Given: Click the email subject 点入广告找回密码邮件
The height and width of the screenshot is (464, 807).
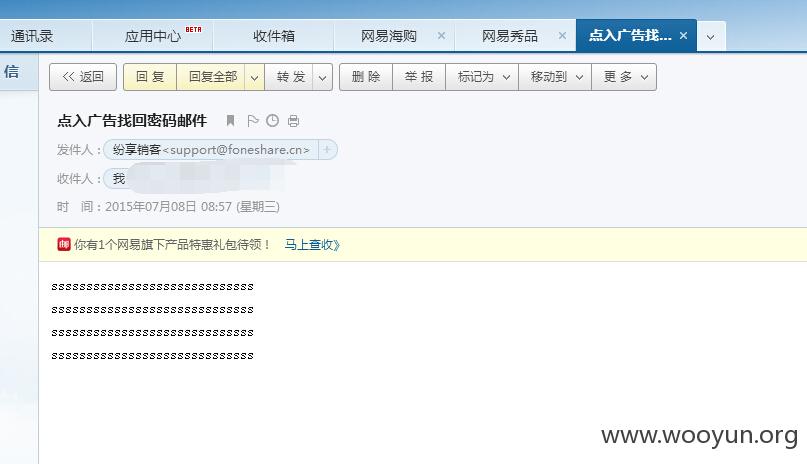Looking at the screenshot, I should click(132, 120).
